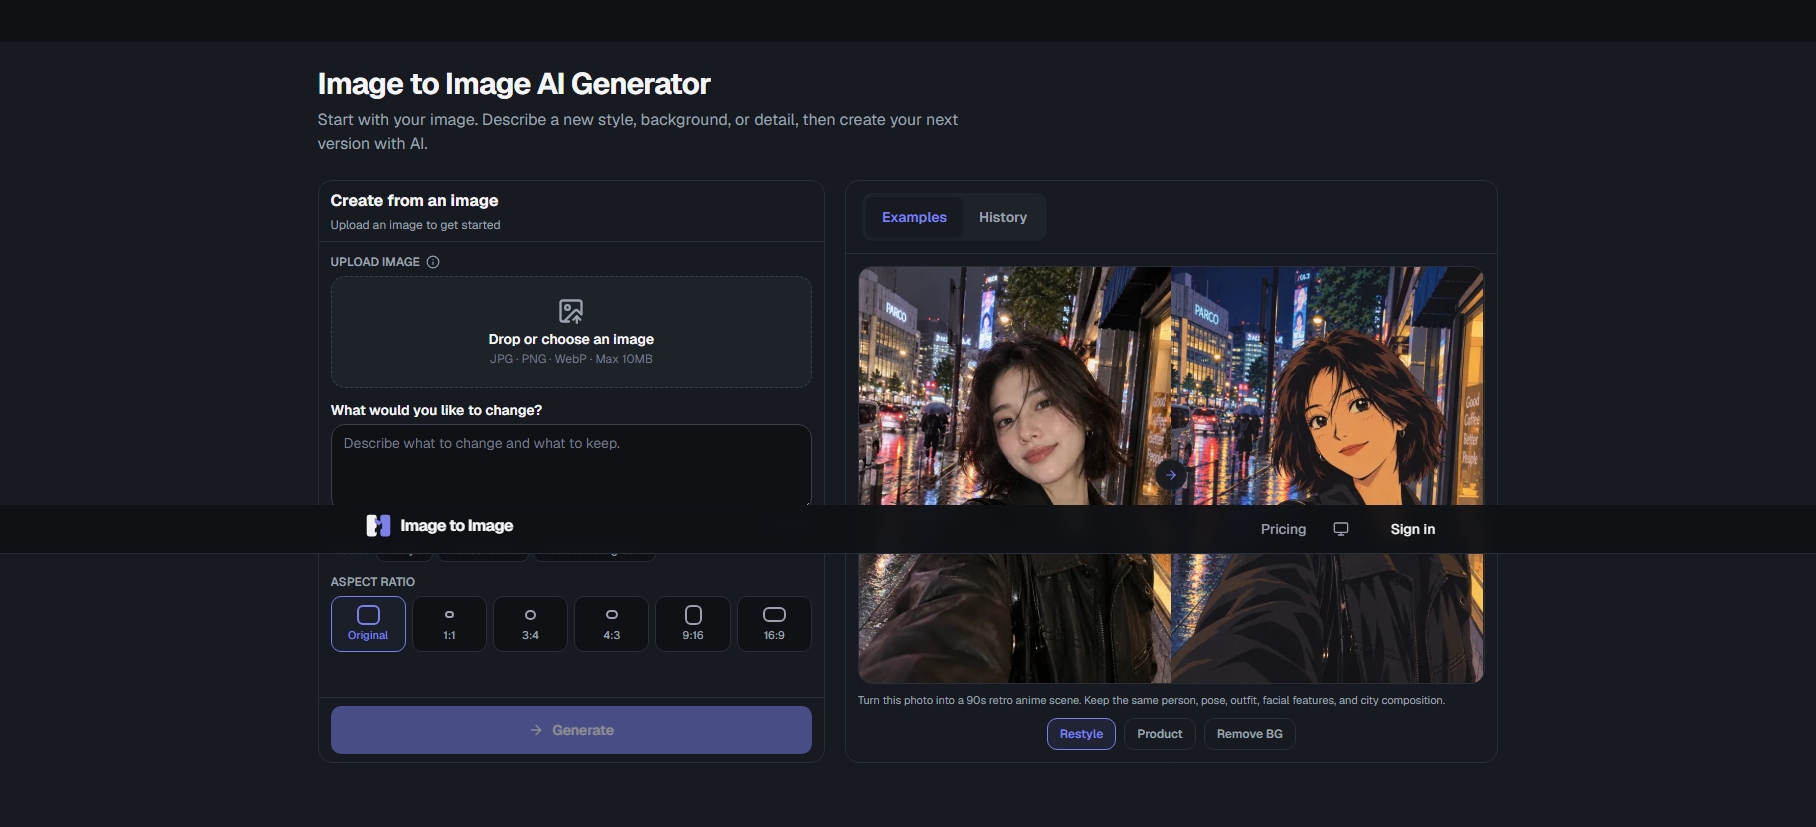Open the Pricing link

1283,529
